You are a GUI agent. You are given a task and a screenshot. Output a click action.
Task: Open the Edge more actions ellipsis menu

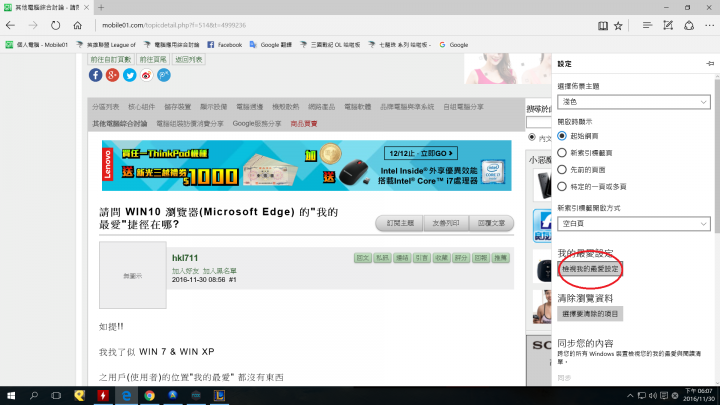pos(709,26)
